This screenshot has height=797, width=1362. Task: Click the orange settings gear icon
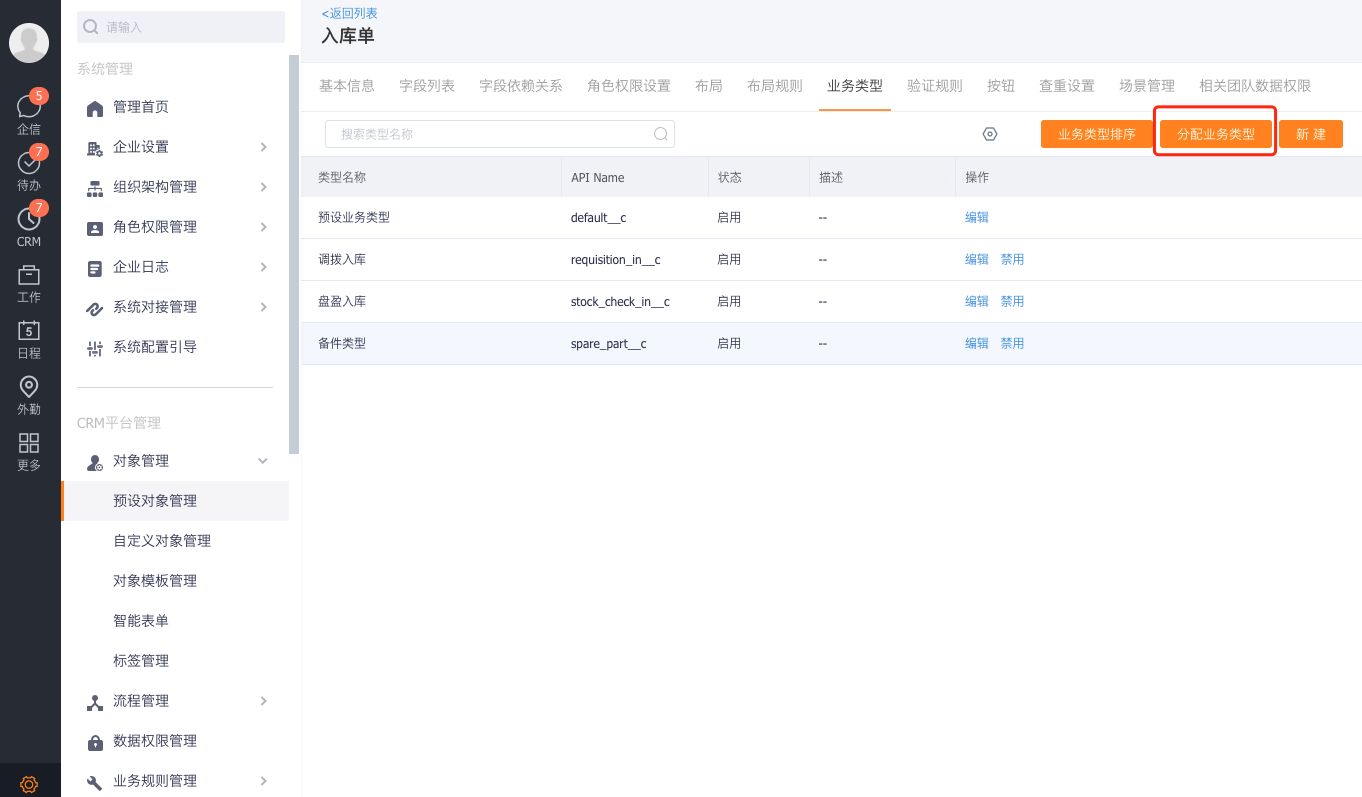click(x=29, y=784)
